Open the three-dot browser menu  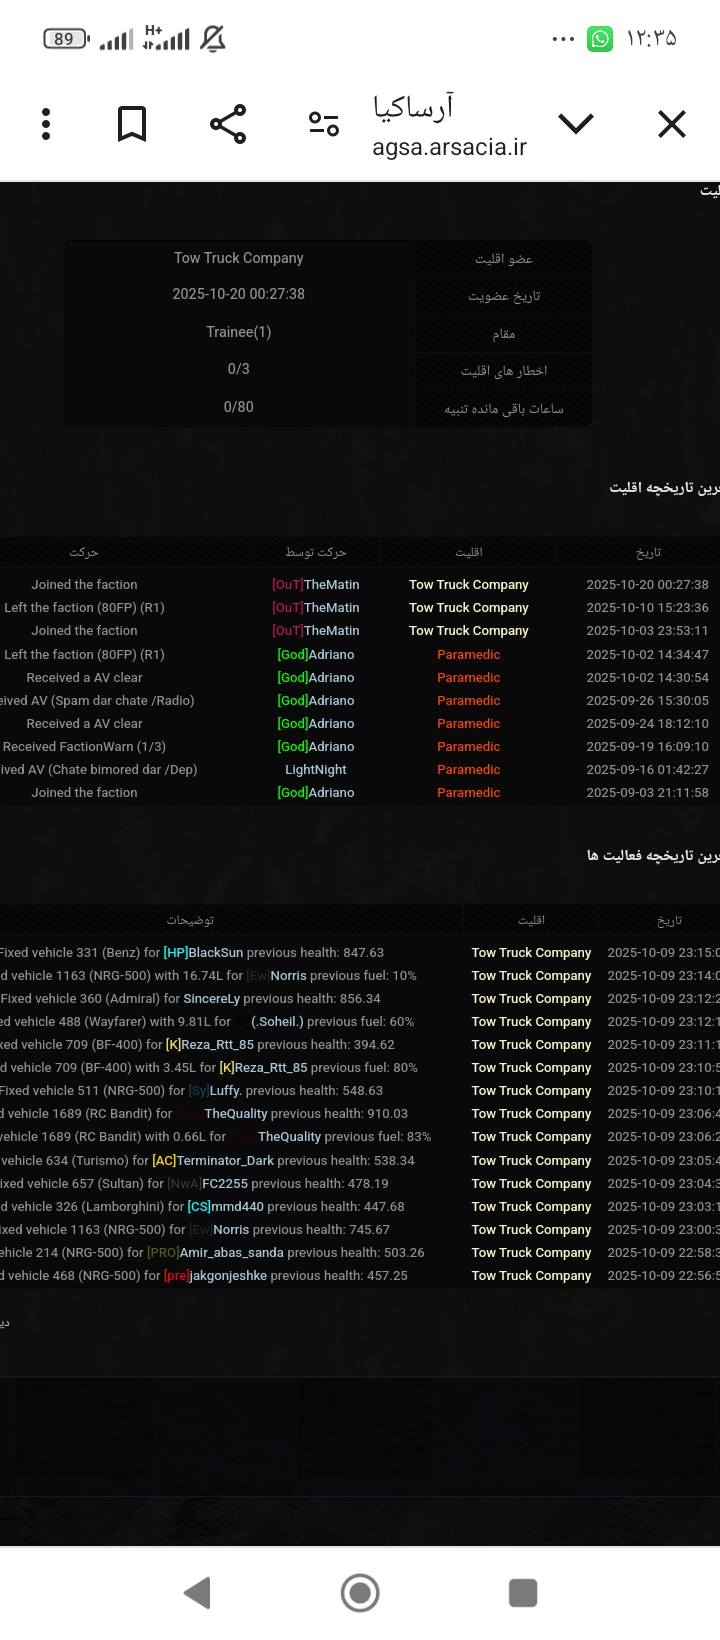pyautogui.click(x=46, y=124)
